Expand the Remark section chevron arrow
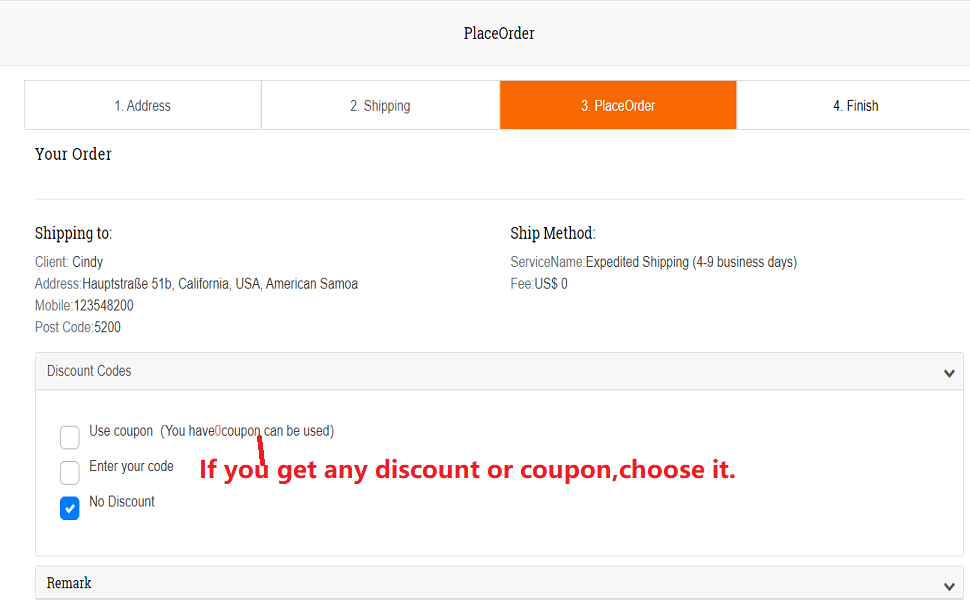The image size is (970, 600). tap(949, 586)
